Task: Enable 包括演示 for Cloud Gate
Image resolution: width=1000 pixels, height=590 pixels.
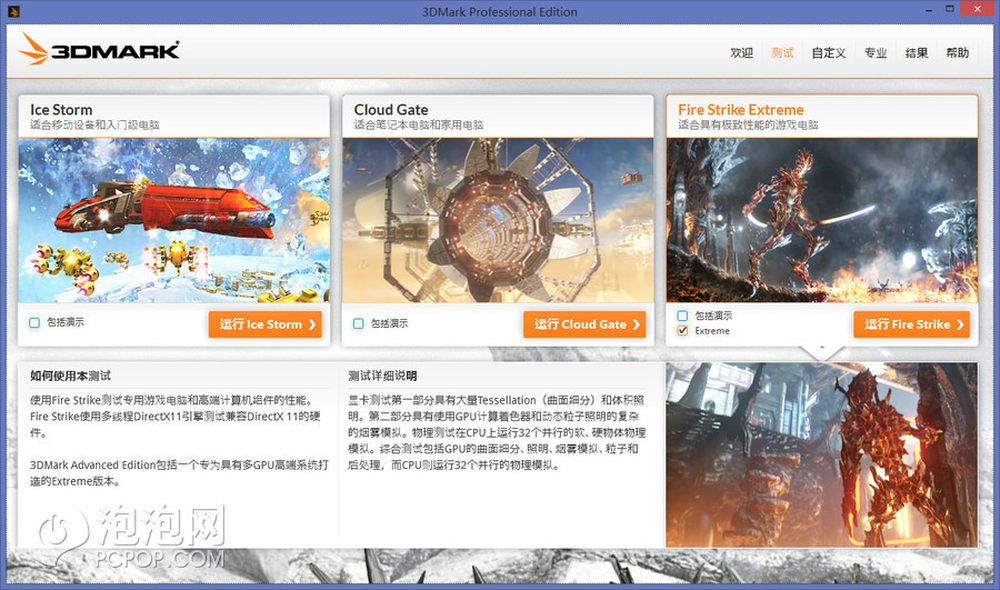Action: [358, 324]
